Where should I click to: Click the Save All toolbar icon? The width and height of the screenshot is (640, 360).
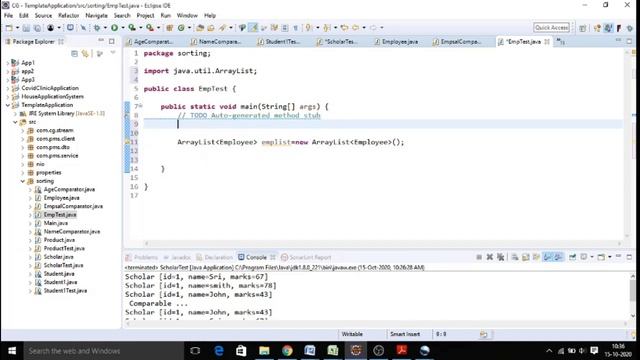37,28
